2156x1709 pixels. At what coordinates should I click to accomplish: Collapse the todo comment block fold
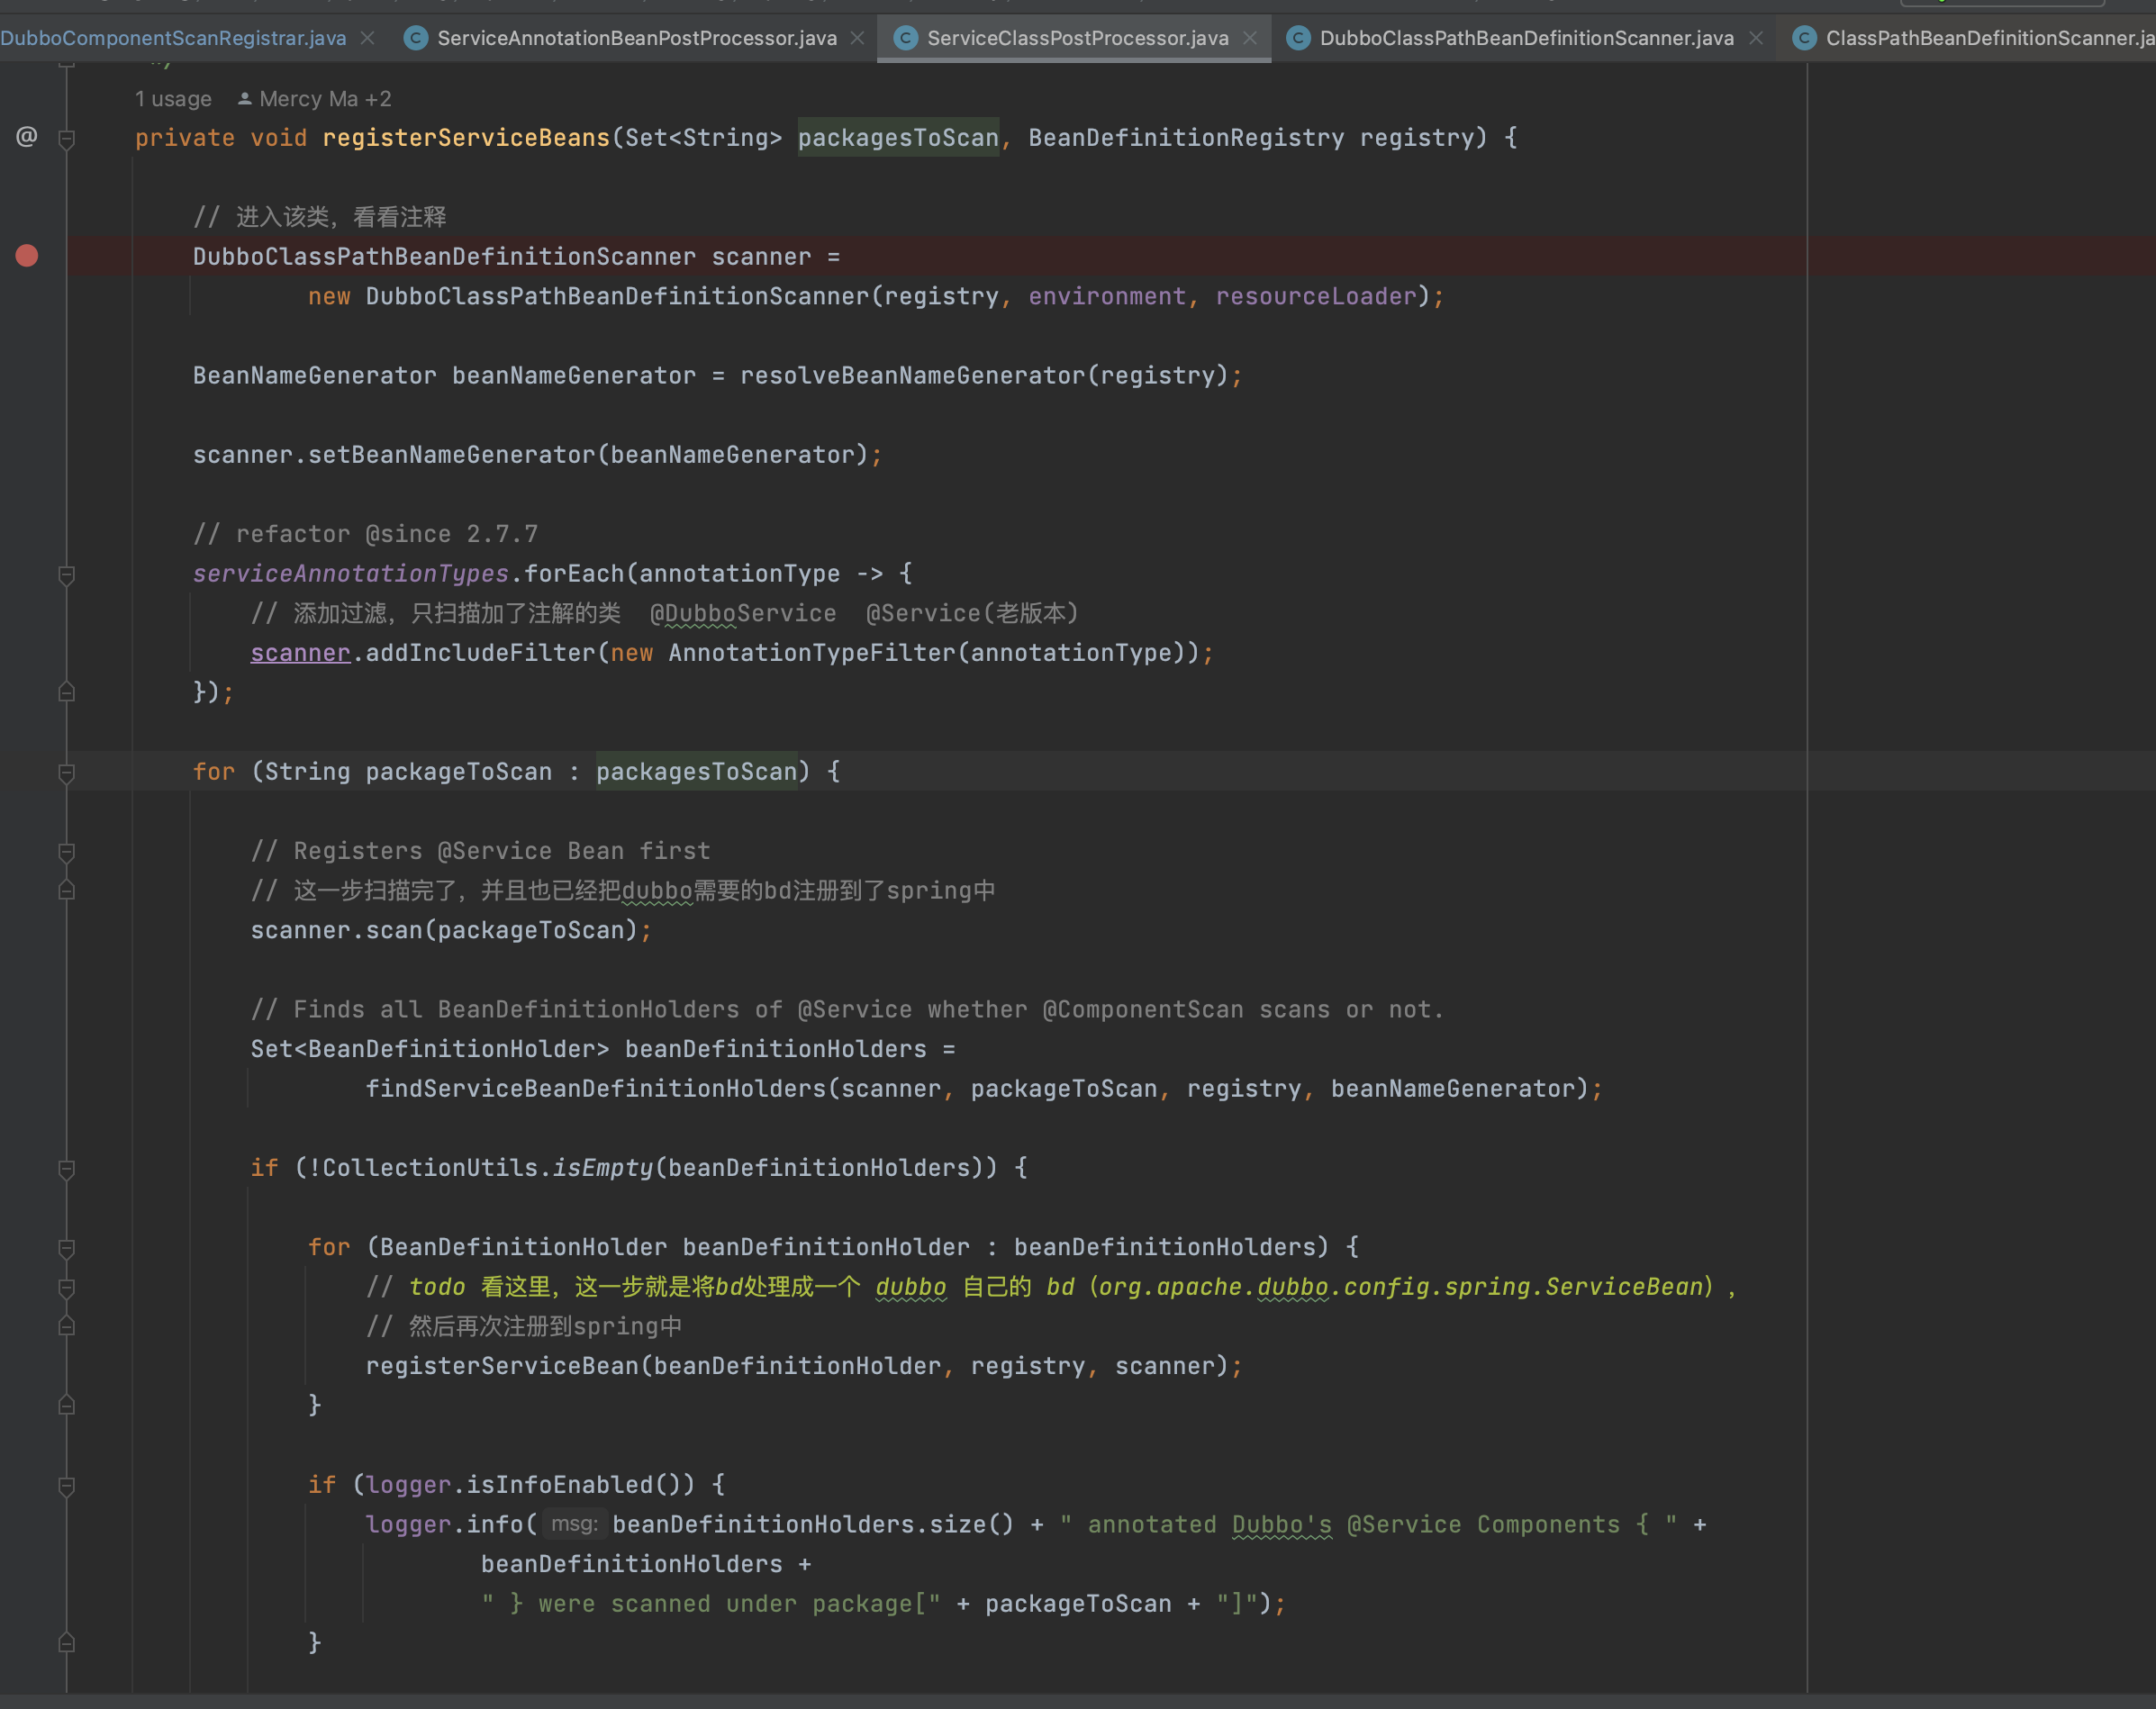67,1288
